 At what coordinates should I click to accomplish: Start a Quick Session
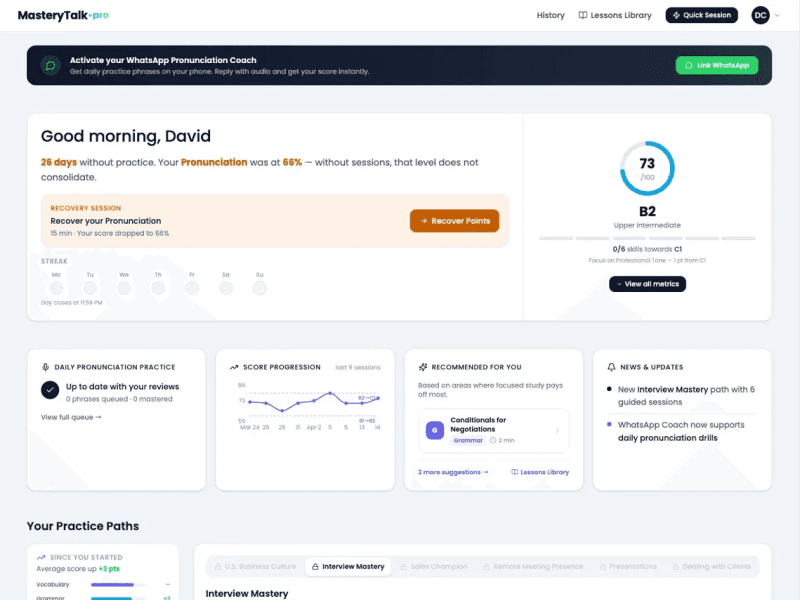pos(702,15)
